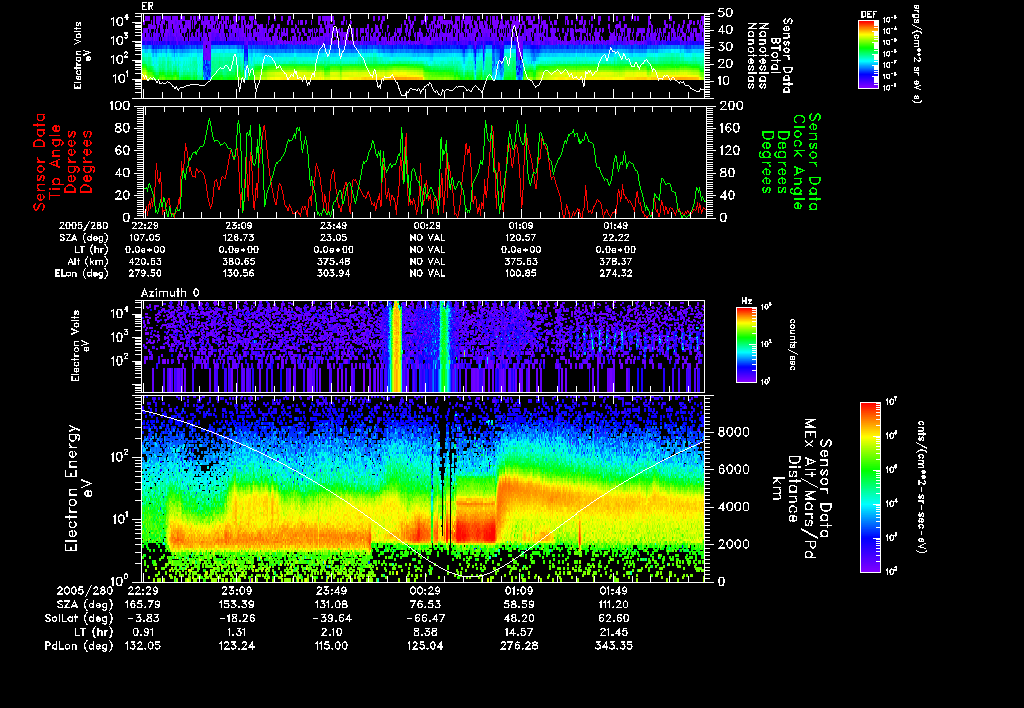Click the 'BTotal Nanoteslas' axis label
This screenshot has width=1024, height=708.
763,56
